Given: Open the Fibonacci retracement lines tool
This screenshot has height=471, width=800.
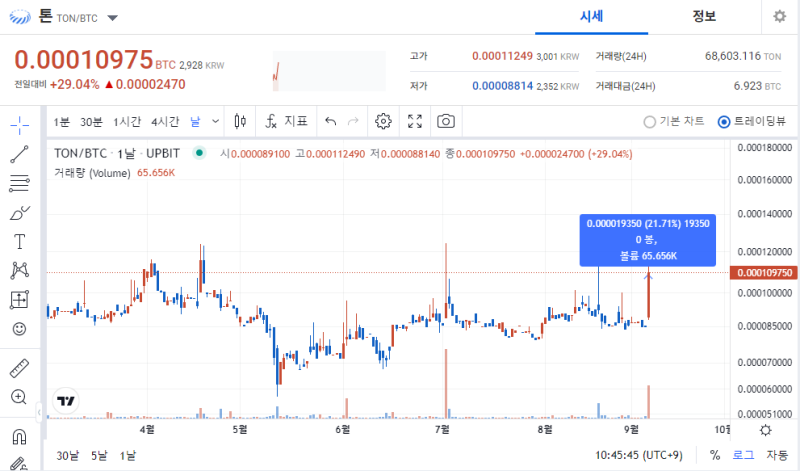Looking at the screenshot, I should pyautogui.click(x=19, y=183).
